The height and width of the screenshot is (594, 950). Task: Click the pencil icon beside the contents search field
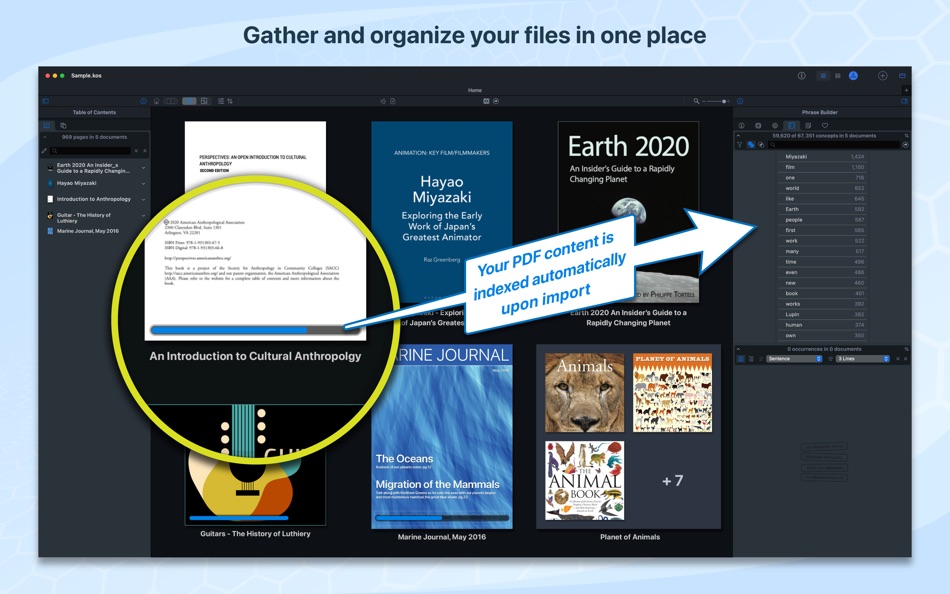44,150
